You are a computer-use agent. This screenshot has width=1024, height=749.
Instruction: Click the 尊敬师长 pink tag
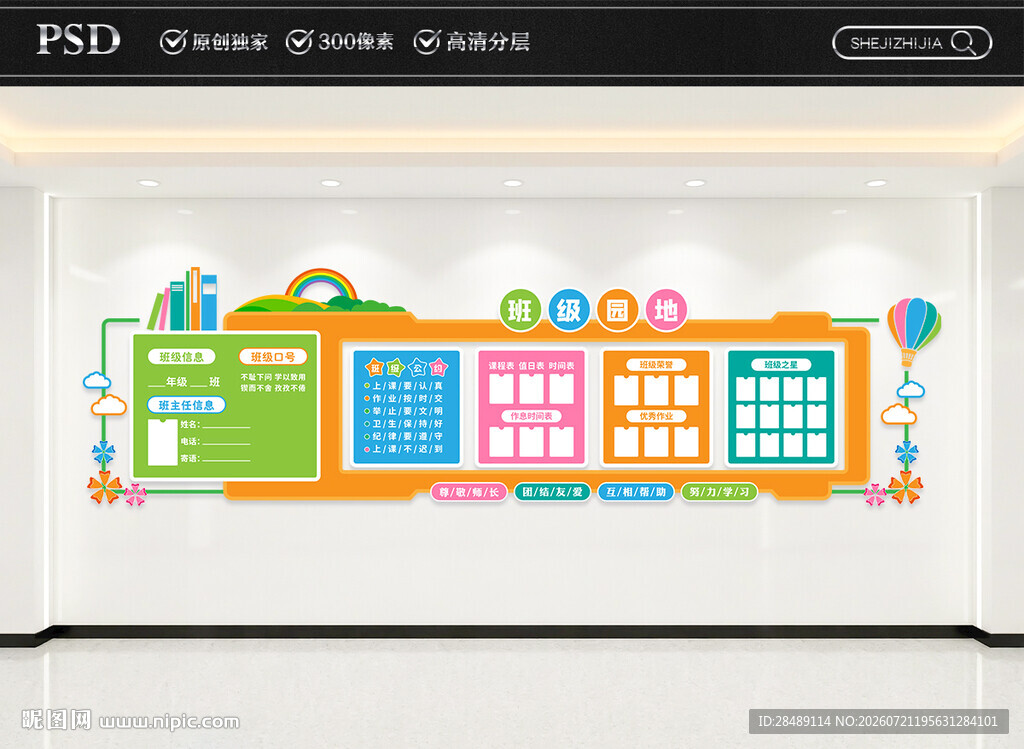point(469,492)
